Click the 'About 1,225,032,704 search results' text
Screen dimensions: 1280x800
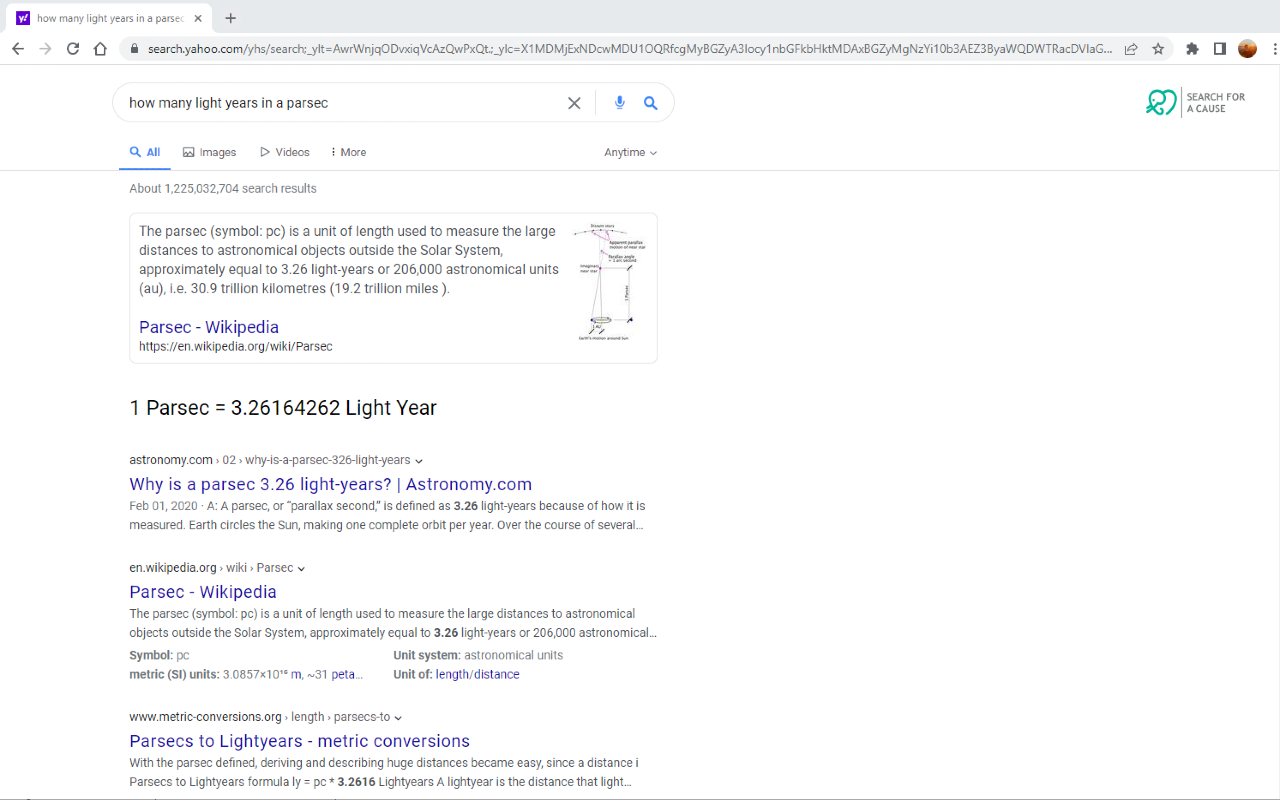click(223, 188)
